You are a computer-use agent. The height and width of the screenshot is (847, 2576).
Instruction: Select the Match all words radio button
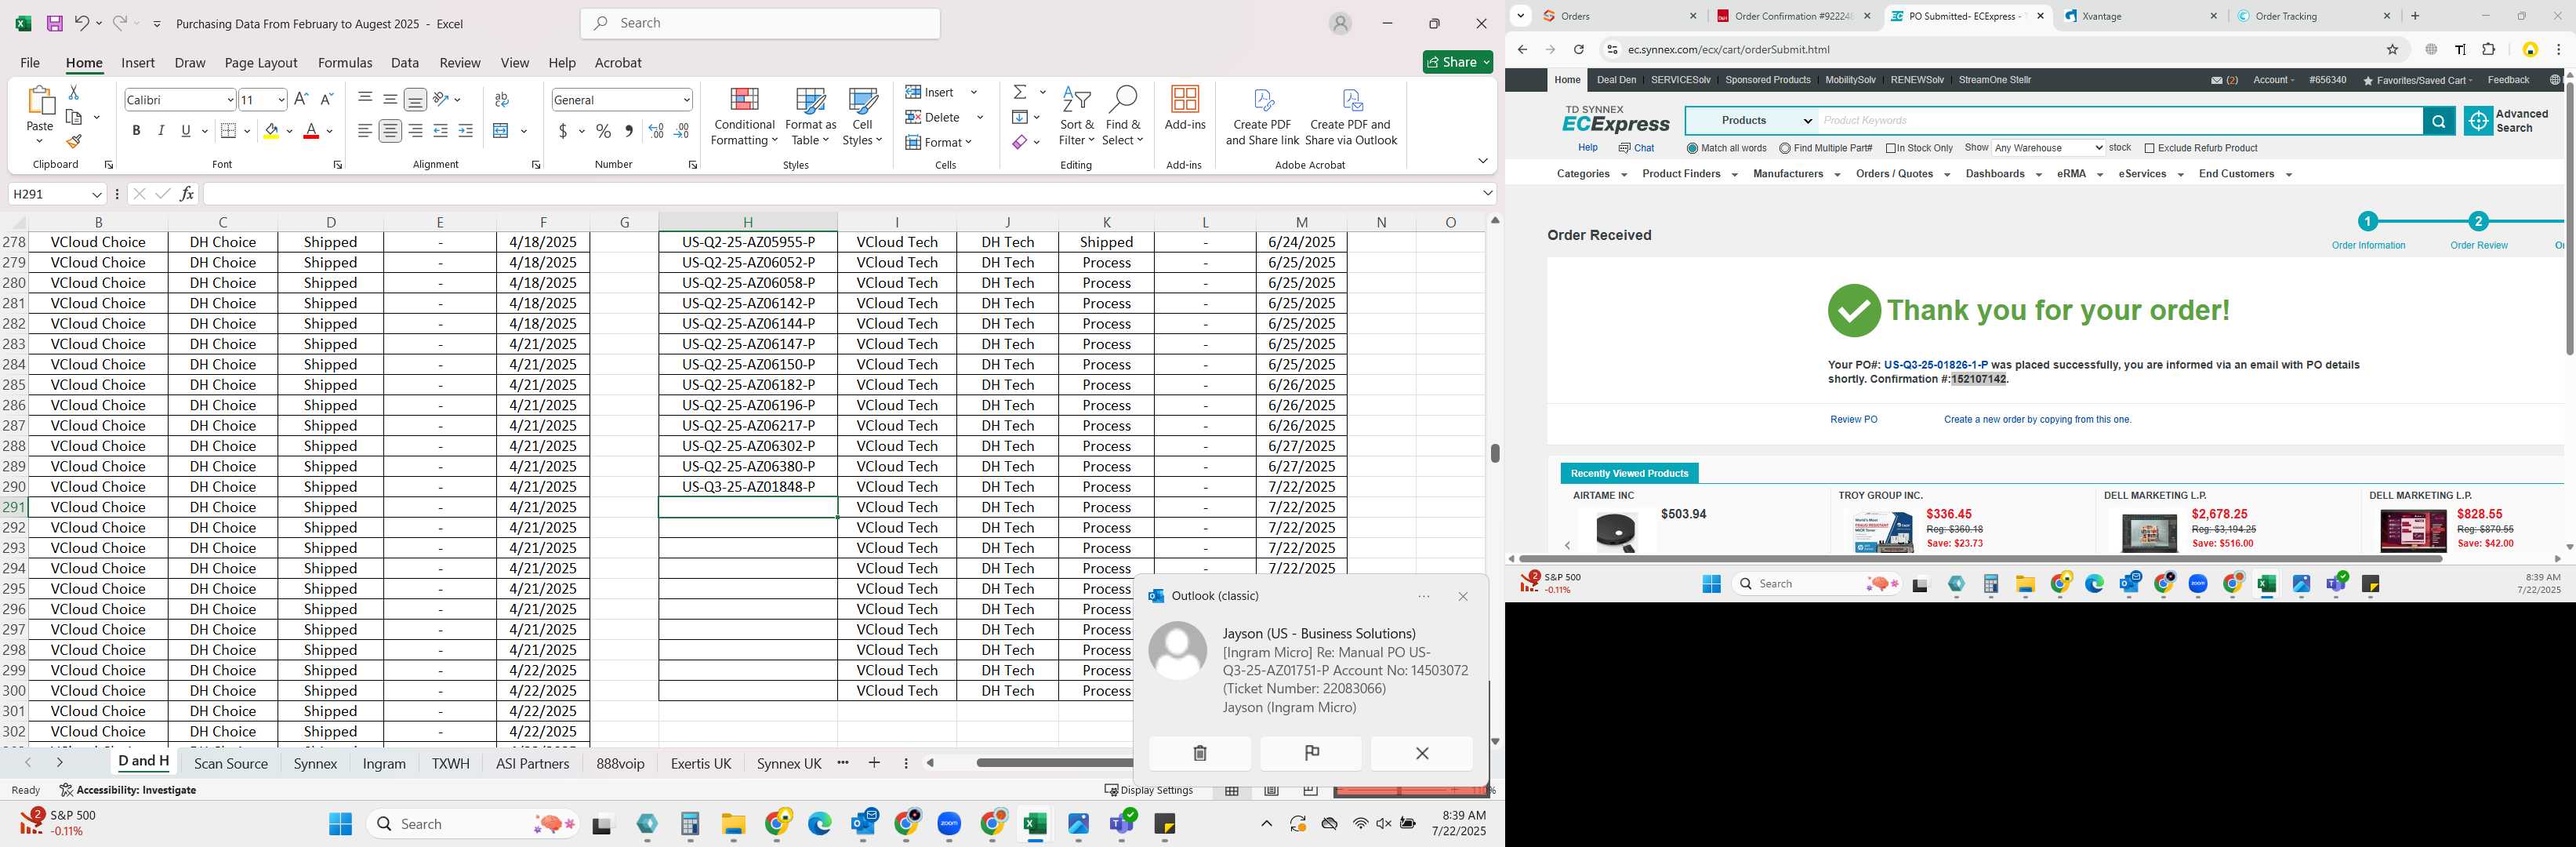[x=1692, y=148]
